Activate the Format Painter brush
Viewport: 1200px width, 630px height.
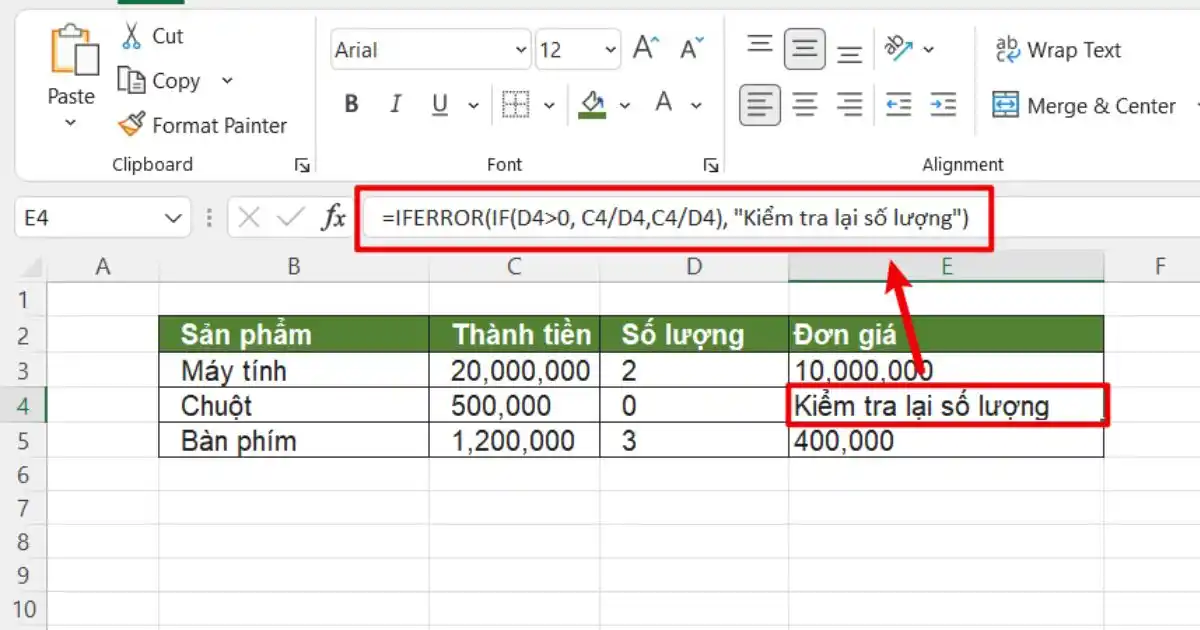pyautogui.click(x=131, y=125)
